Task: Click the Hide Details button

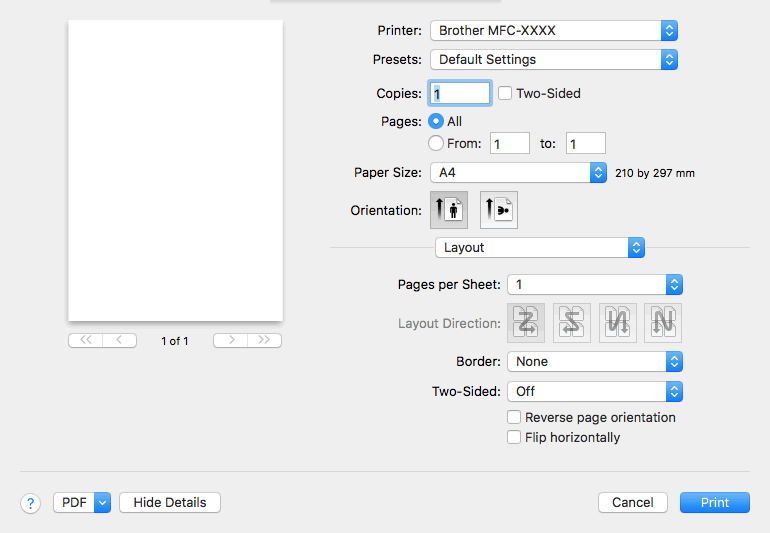Action: (x=170, y=503)
